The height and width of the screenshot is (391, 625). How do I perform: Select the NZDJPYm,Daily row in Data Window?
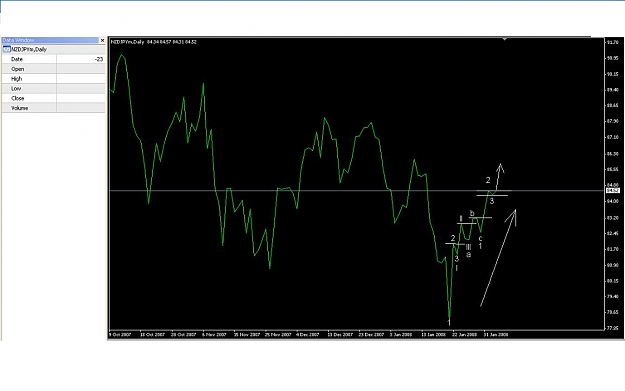(x=53, y=49)
